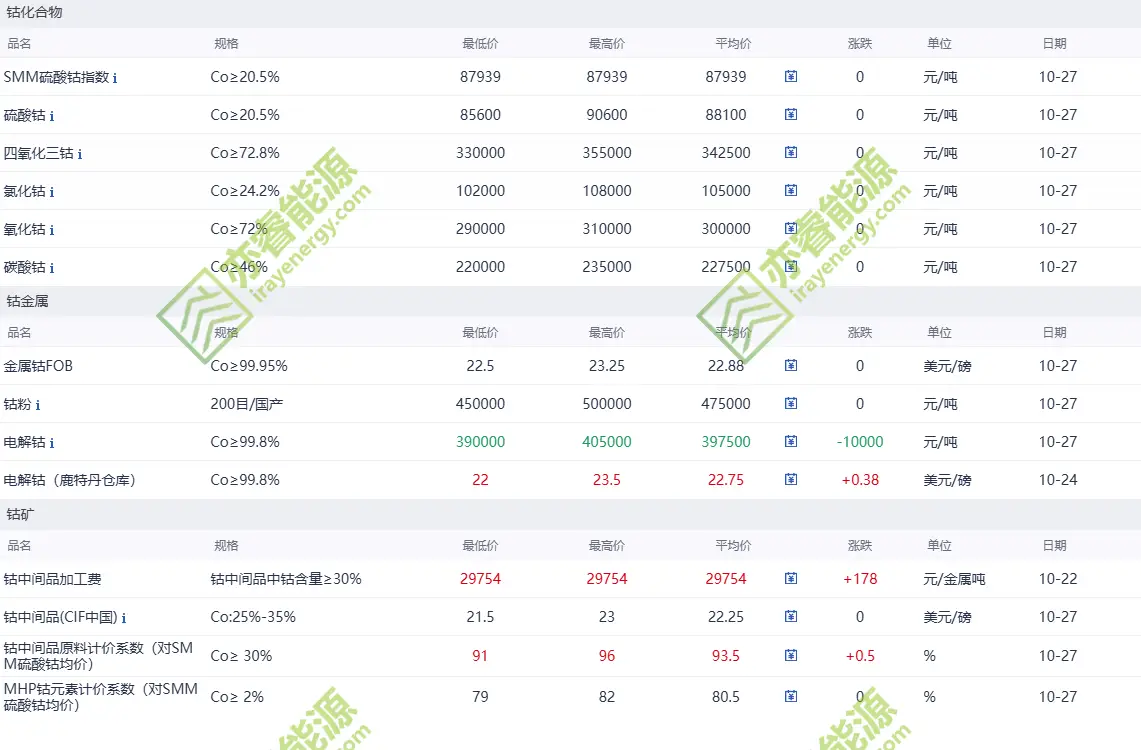
Task: Open the info icon beside 钴粉
Action: (x=38, y=405)
